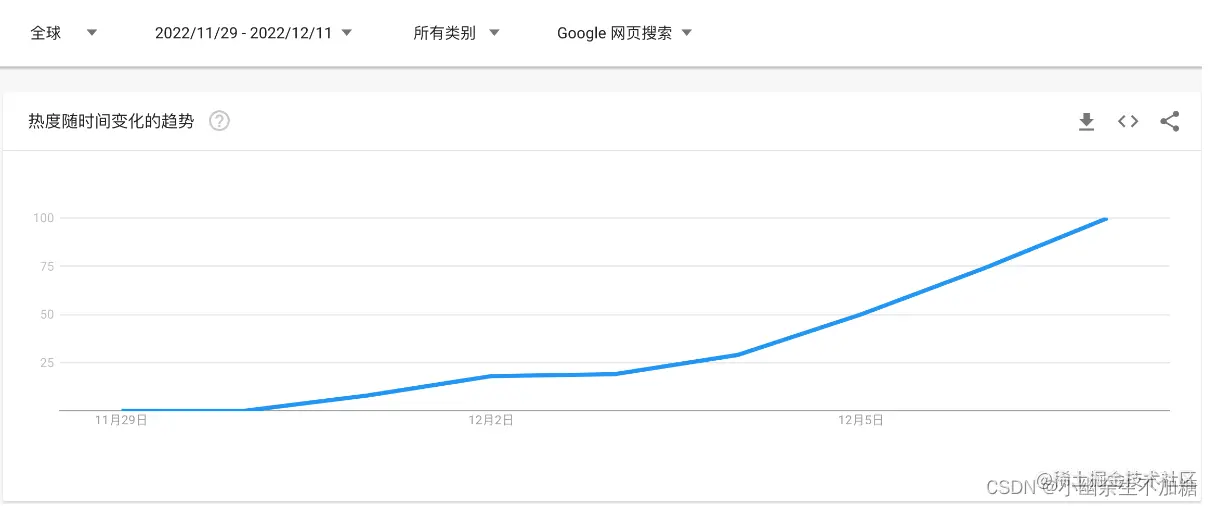
Task: Click the 50 y-axis value
Action: [x=46, y=314]
